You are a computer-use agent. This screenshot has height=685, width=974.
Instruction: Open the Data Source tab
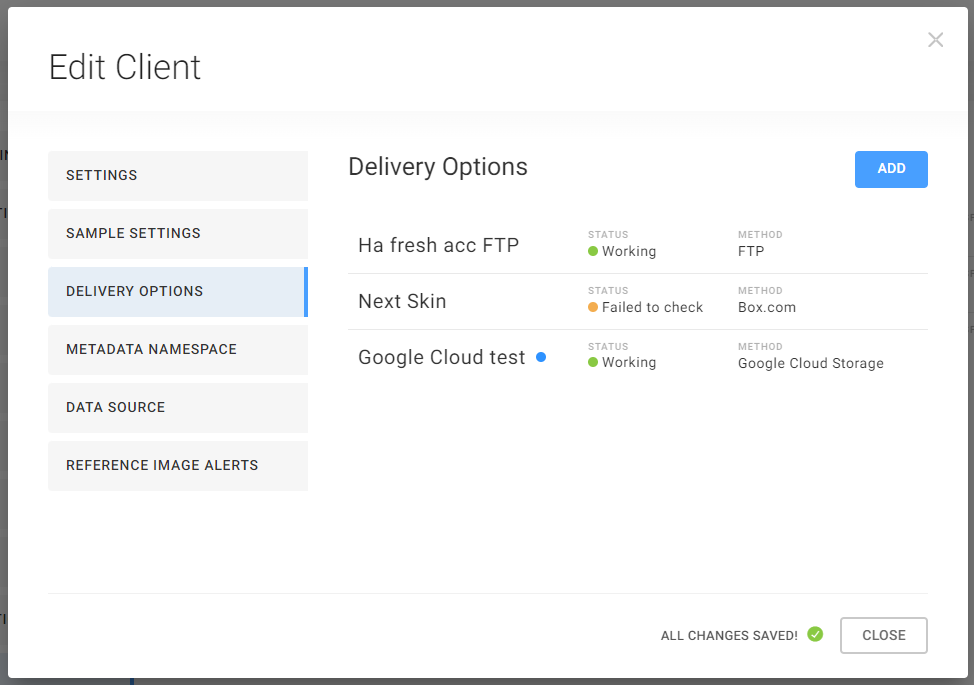point(177,408)
